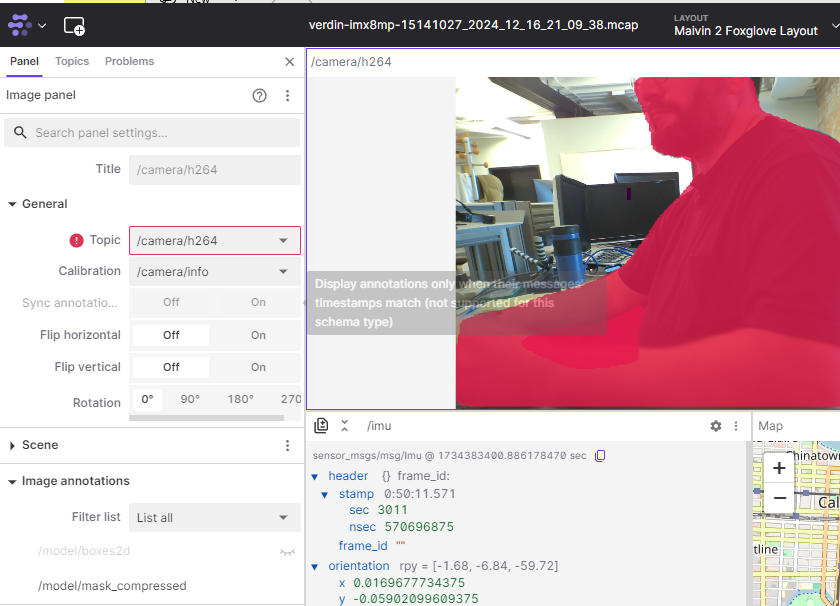Open the Calibration dropdown
Screen dimensions: 840x606
[x=214, y=272]
